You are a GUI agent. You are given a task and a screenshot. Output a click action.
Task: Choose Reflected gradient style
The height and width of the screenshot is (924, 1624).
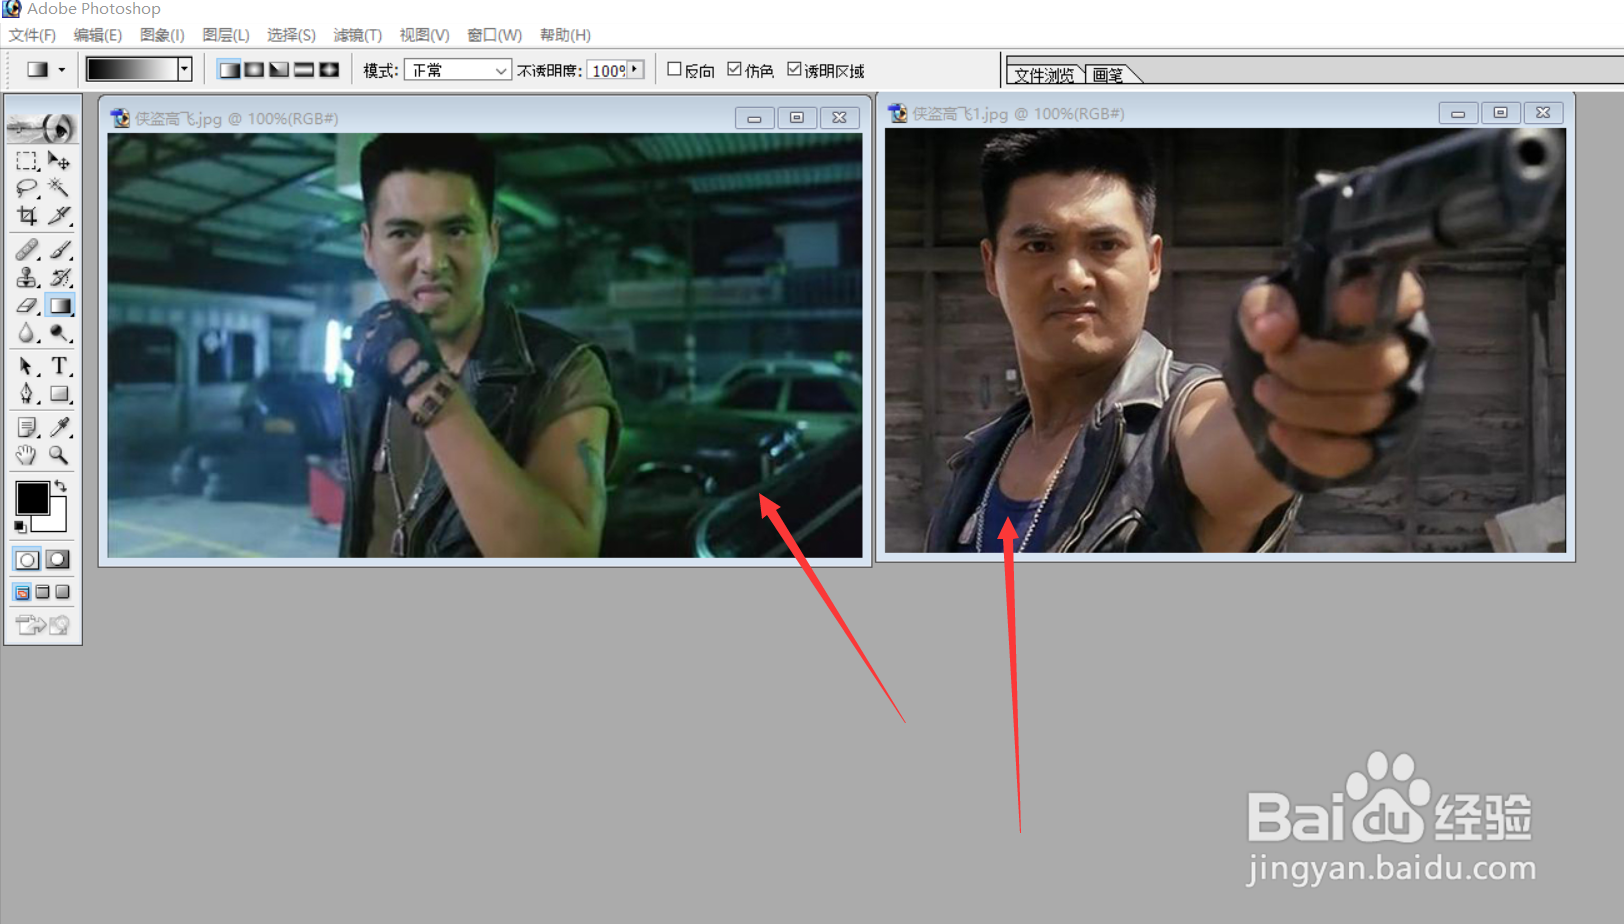[304, 69]
